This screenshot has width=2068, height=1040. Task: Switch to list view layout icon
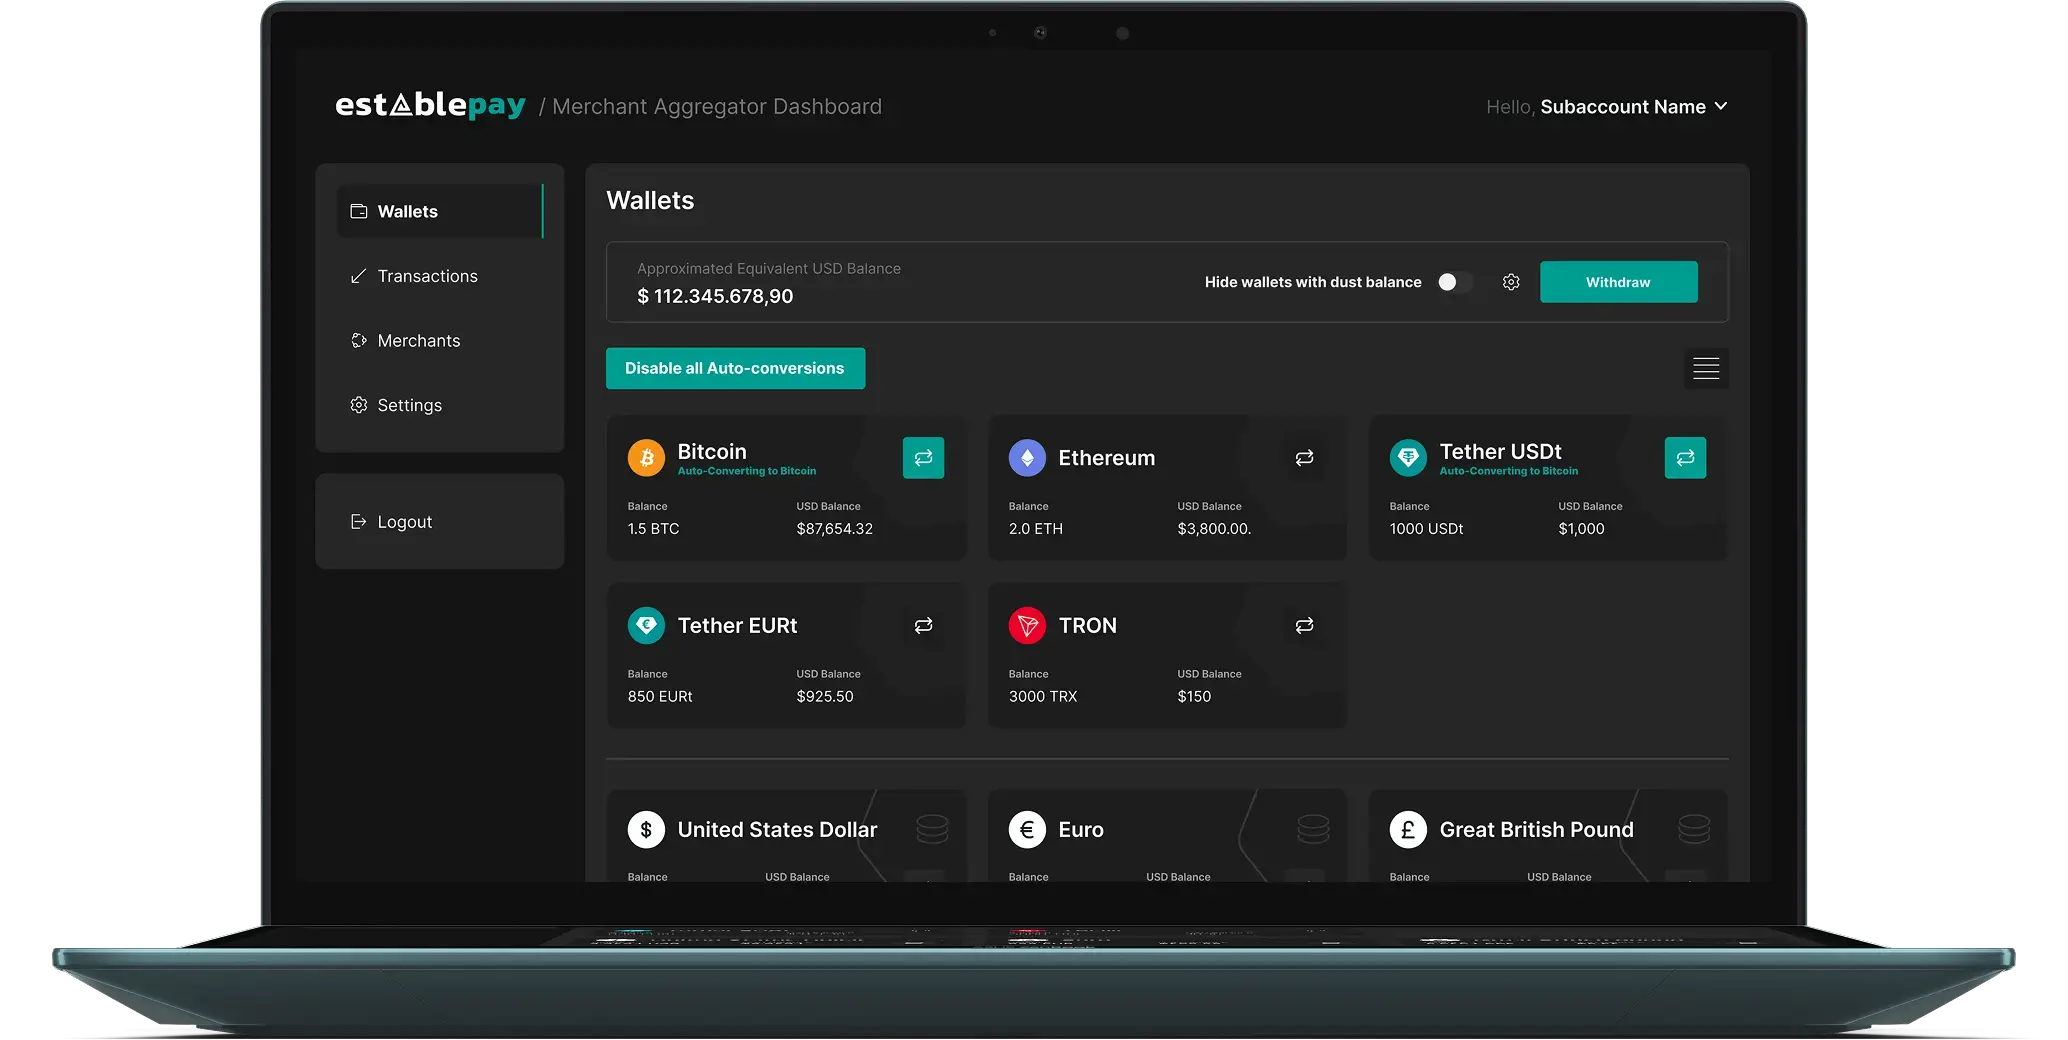1706,368
